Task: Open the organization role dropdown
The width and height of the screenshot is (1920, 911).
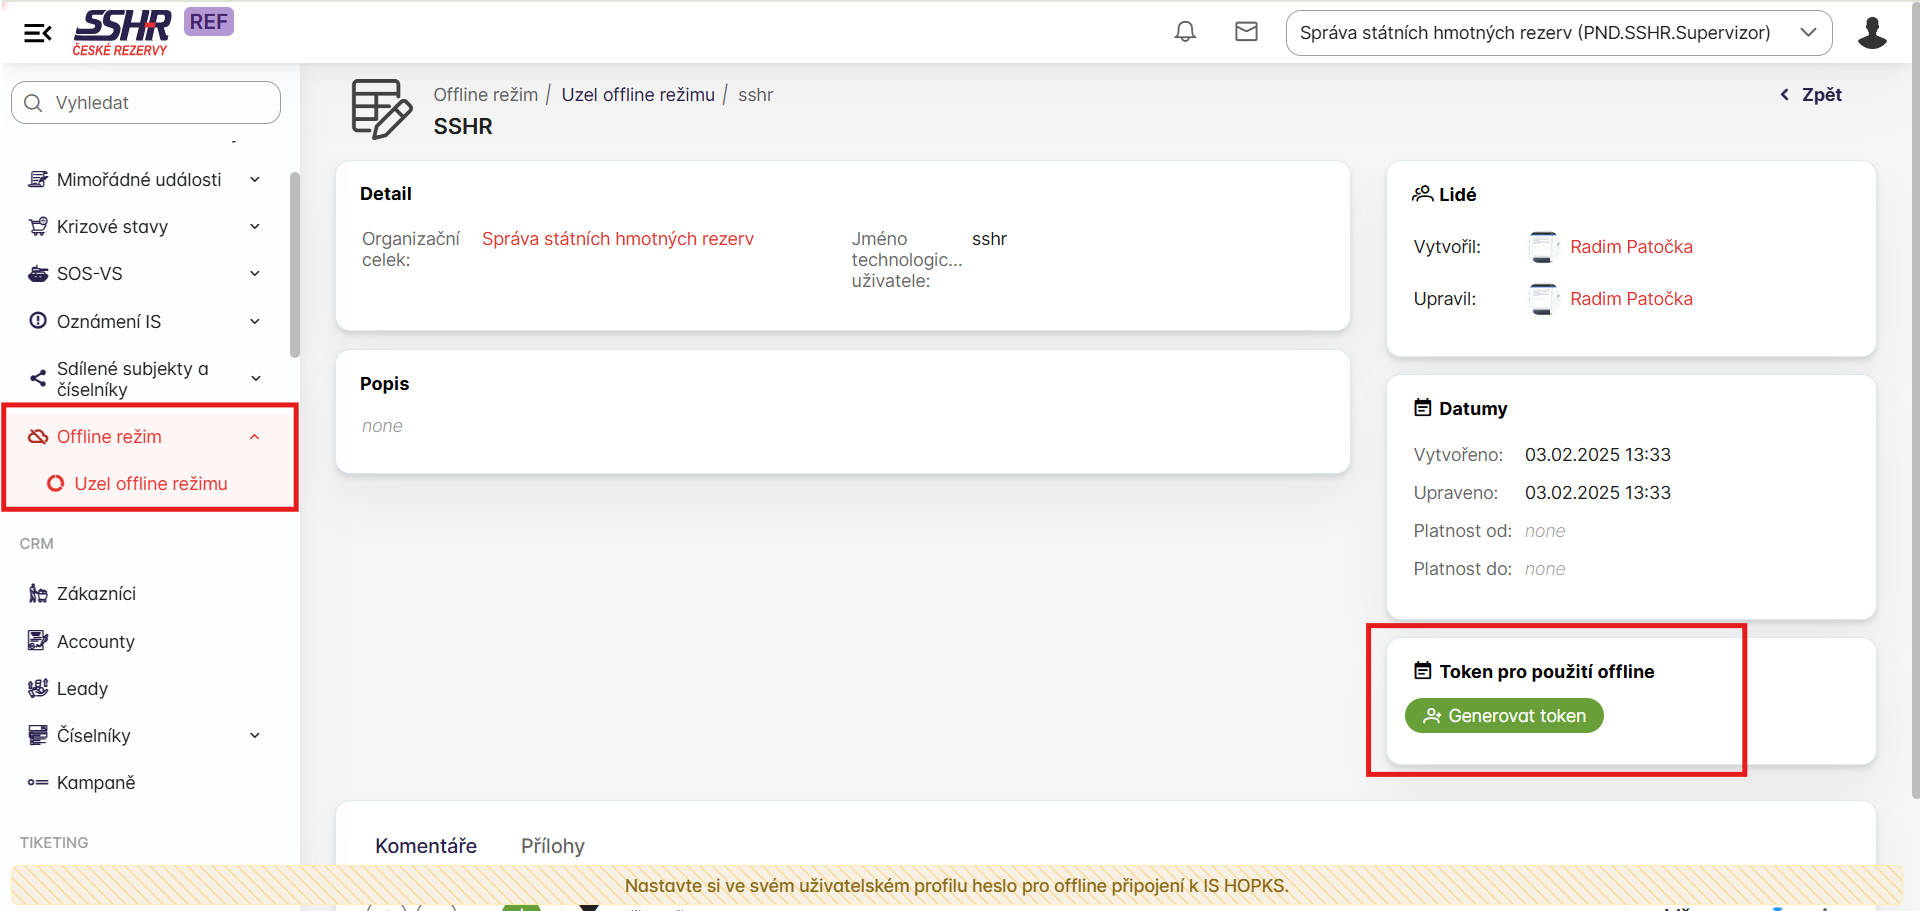Action: (x=1558, y=33)
